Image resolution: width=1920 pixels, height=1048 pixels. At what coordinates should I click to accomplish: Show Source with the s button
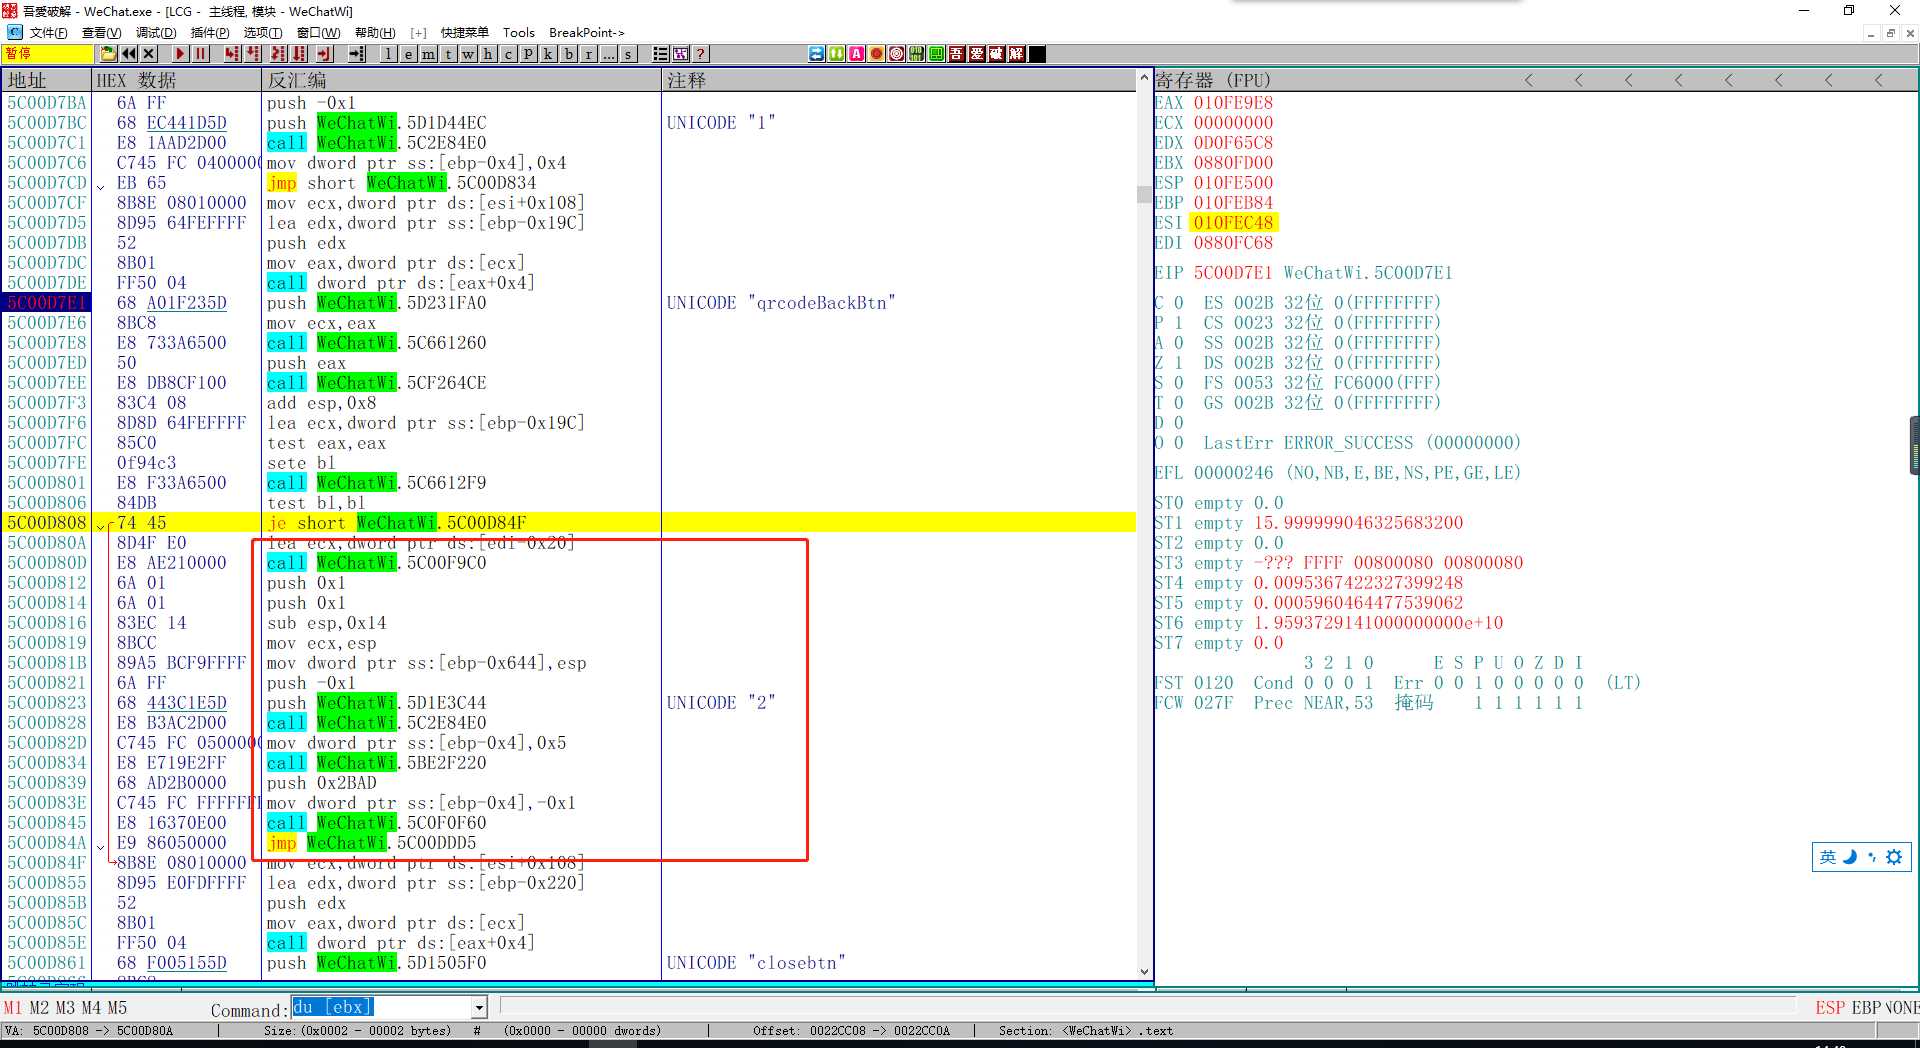tap(628, 54)
